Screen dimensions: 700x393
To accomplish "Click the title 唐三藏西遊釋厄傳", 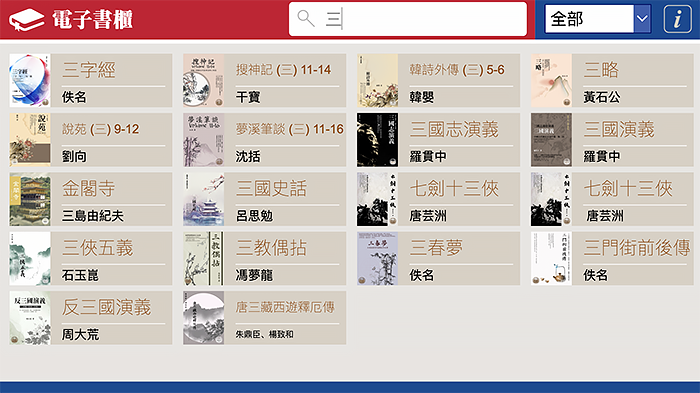I will coord(285,307).
